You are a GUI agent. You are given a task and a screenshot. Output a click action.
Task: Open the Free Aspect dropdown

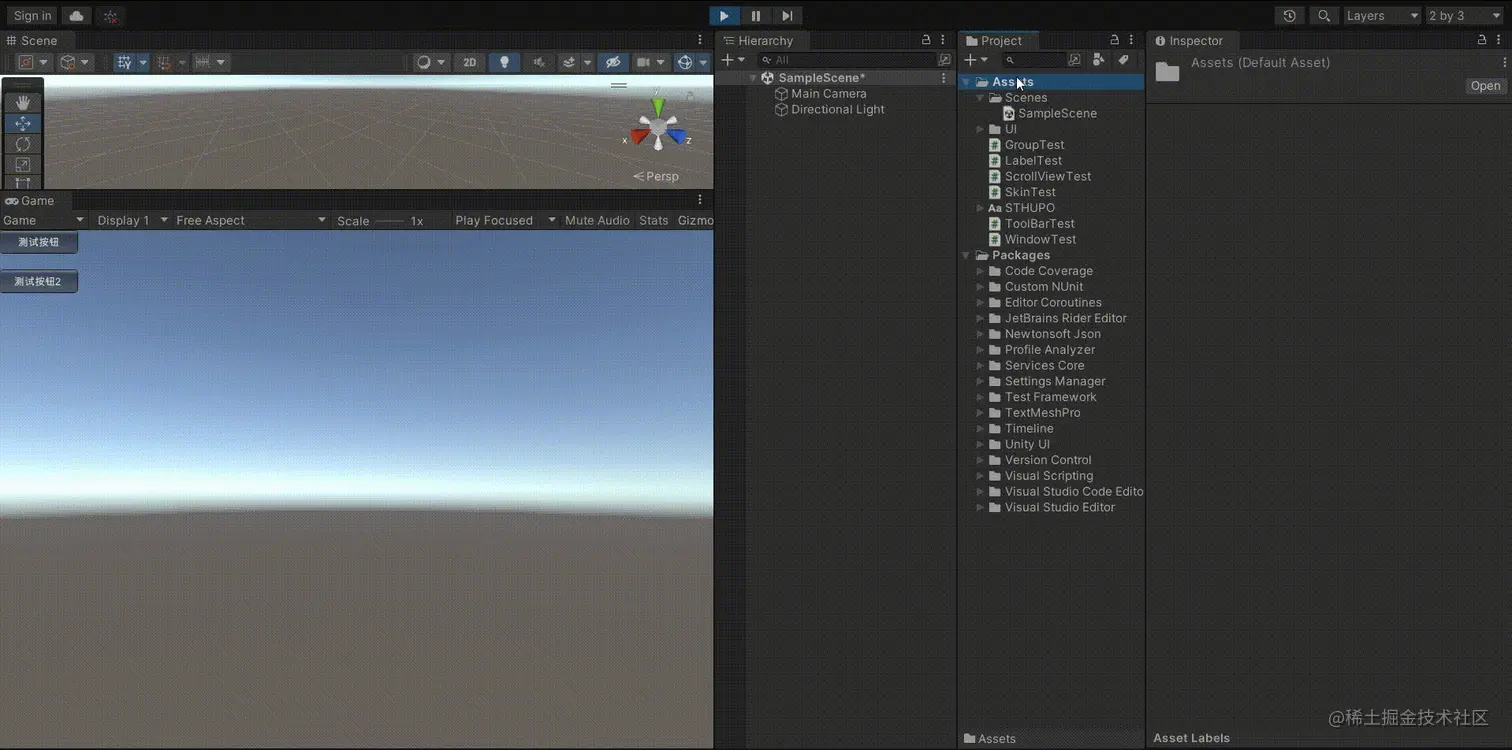point(250,220)
